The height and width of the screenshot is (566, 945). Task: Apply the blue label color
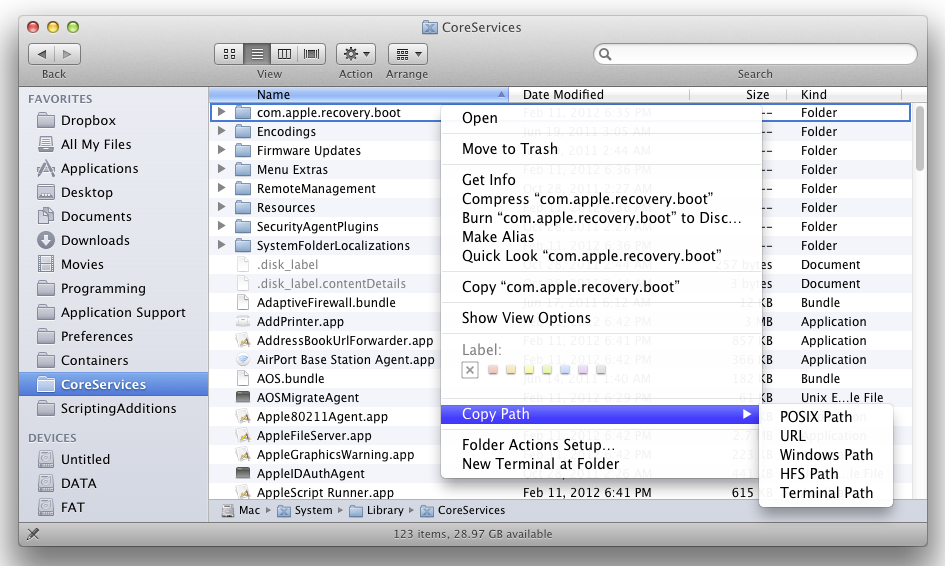click(x=565, y=369)
